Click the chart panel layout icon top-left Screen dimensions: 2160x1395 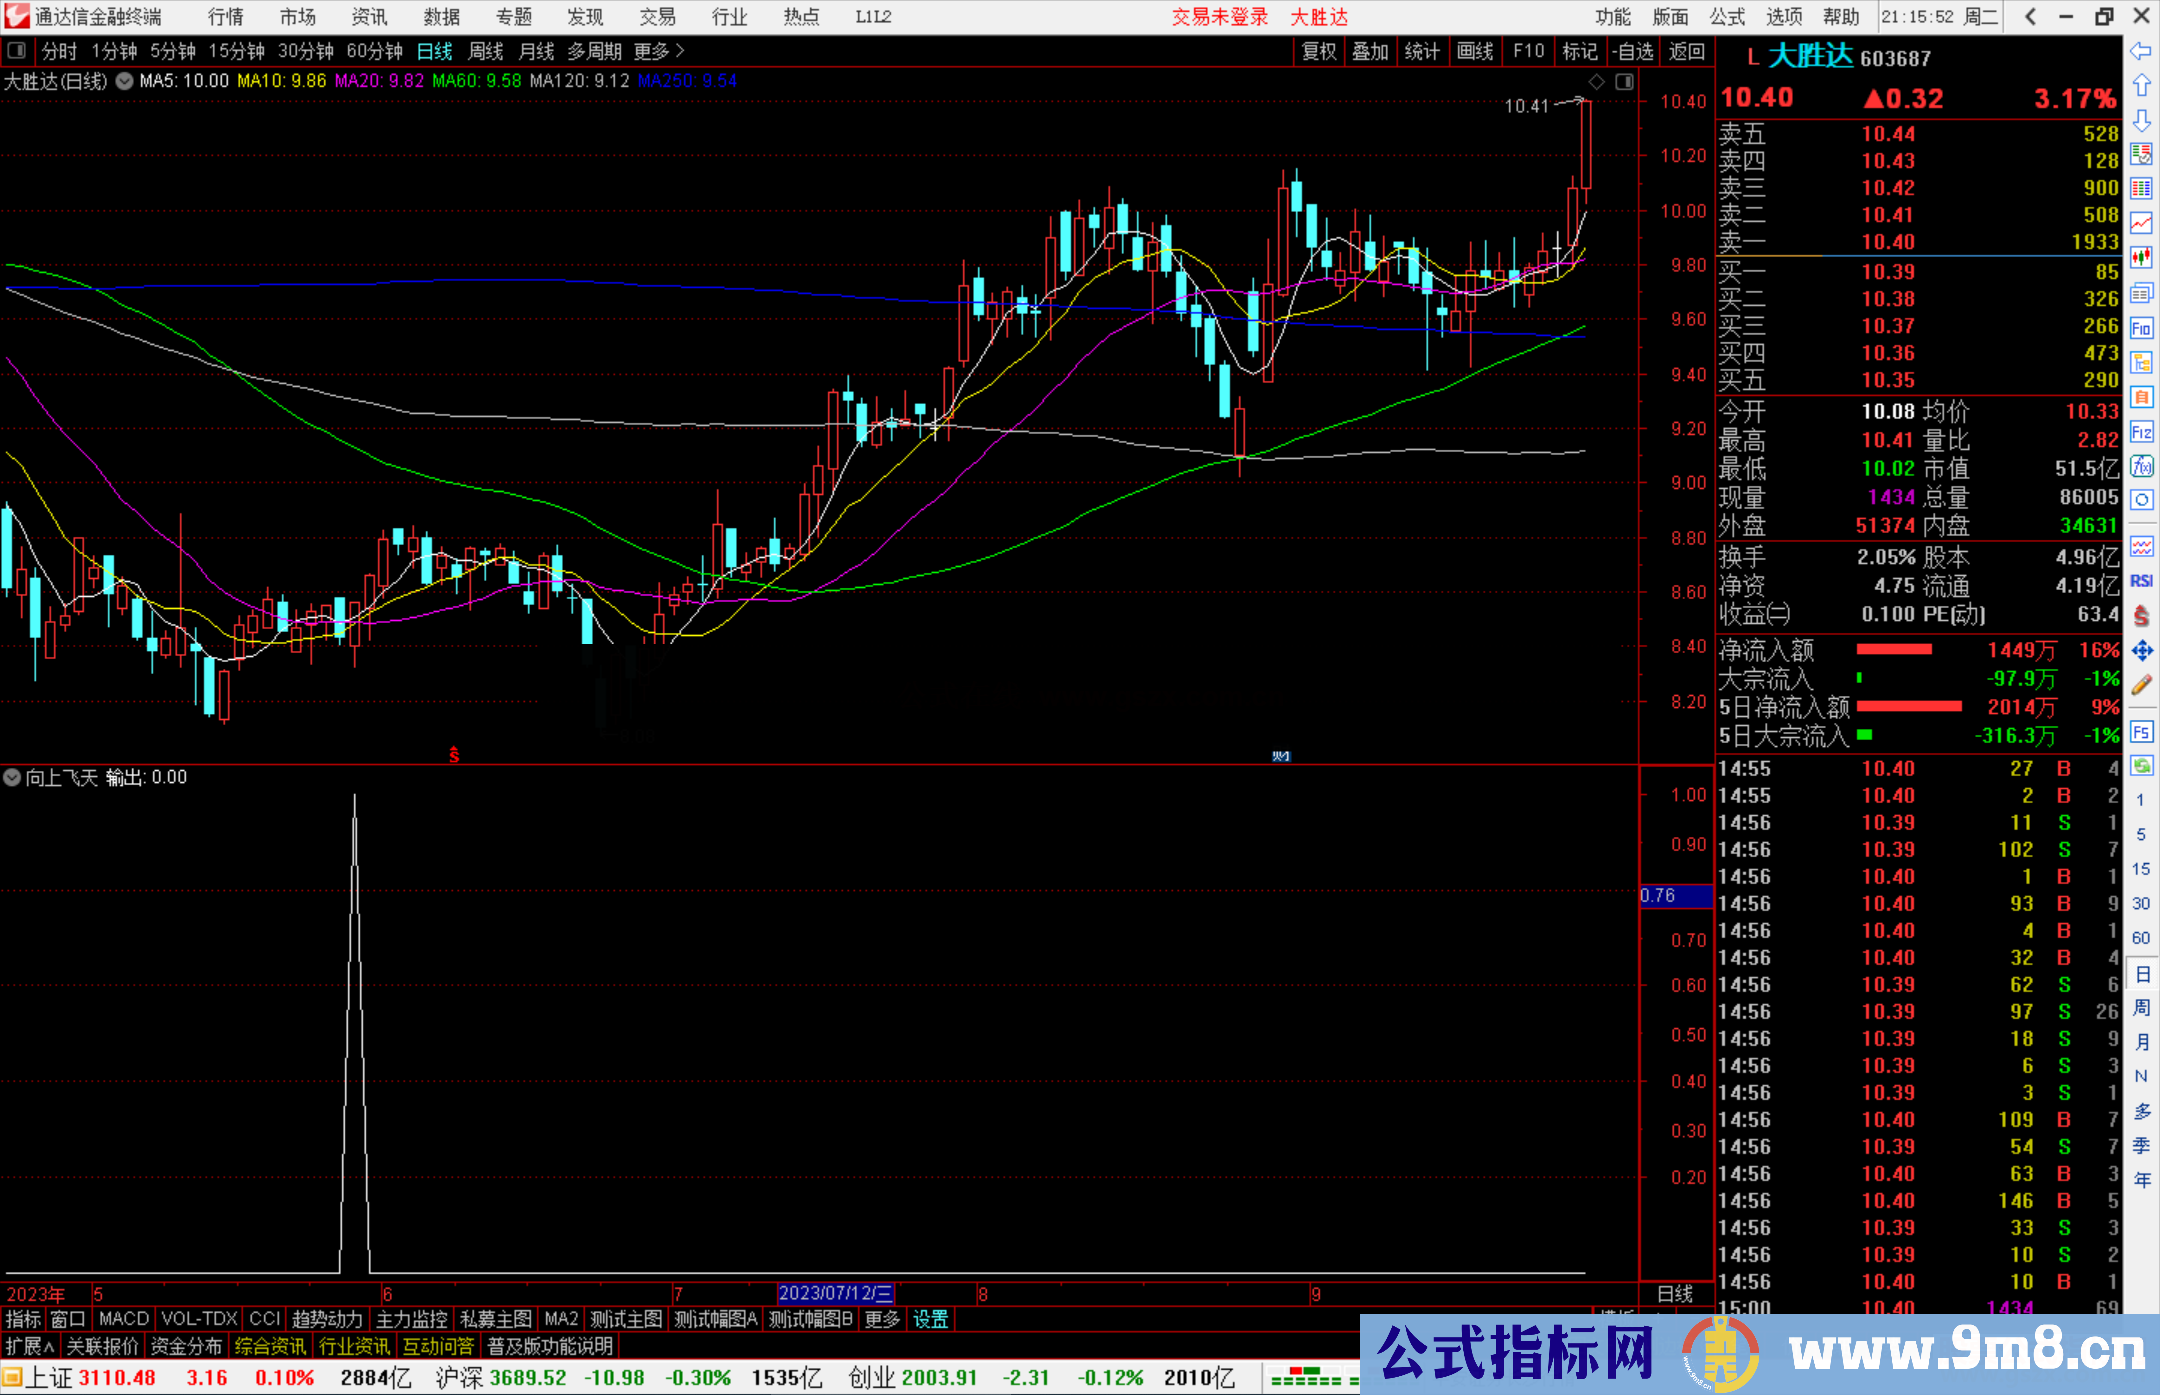click(x=16, y=51)
